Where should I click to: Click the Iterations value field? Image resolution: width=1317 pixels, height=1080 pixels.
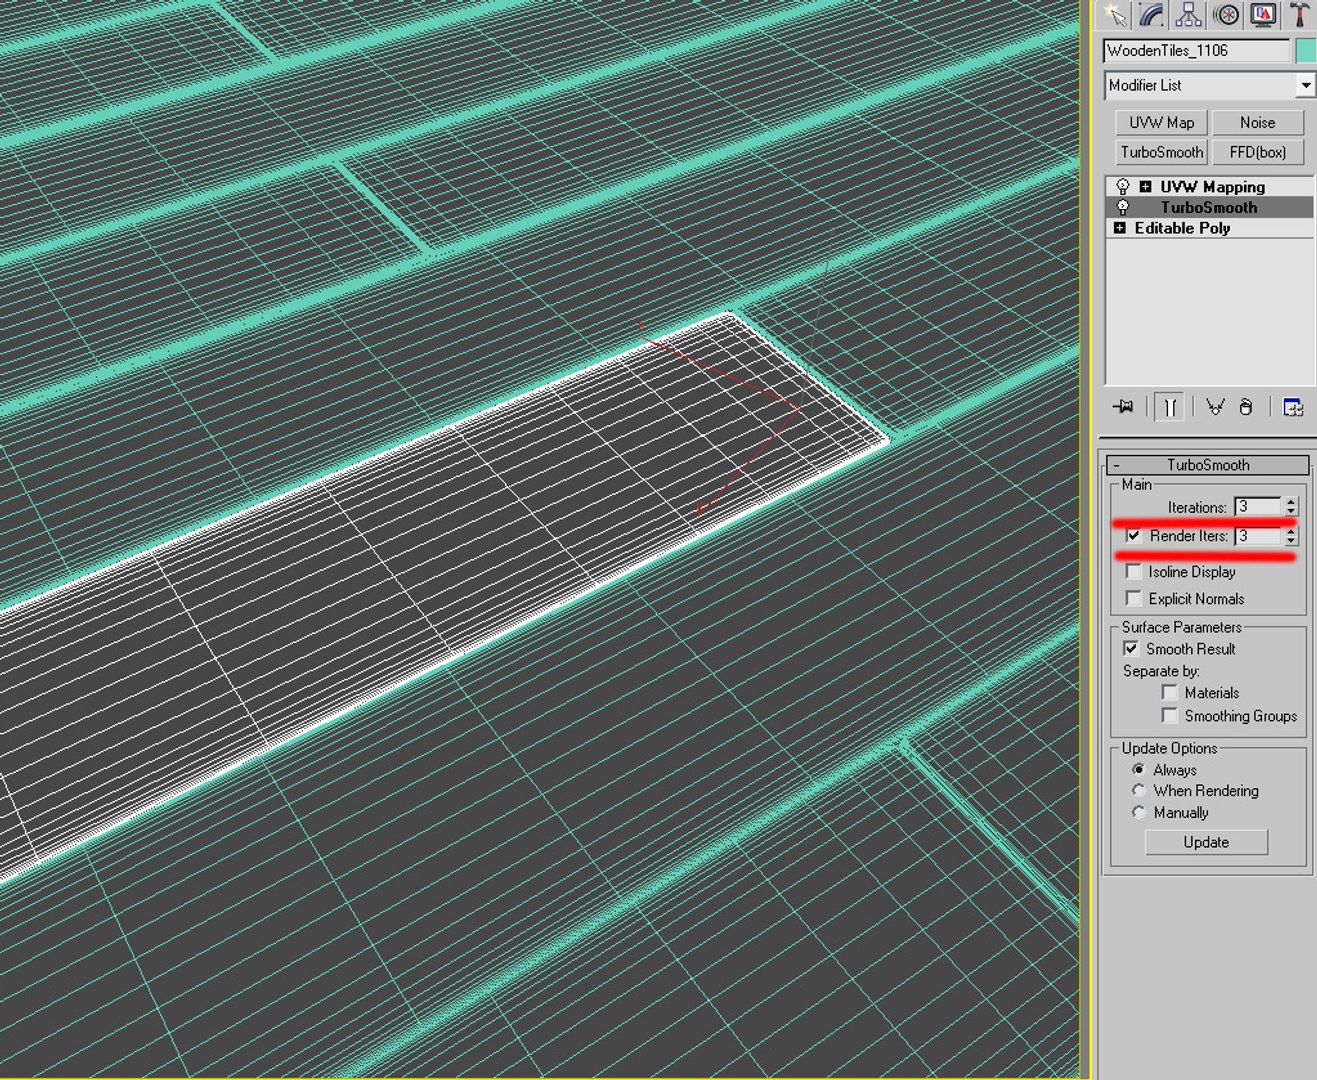click(1258, 507)
